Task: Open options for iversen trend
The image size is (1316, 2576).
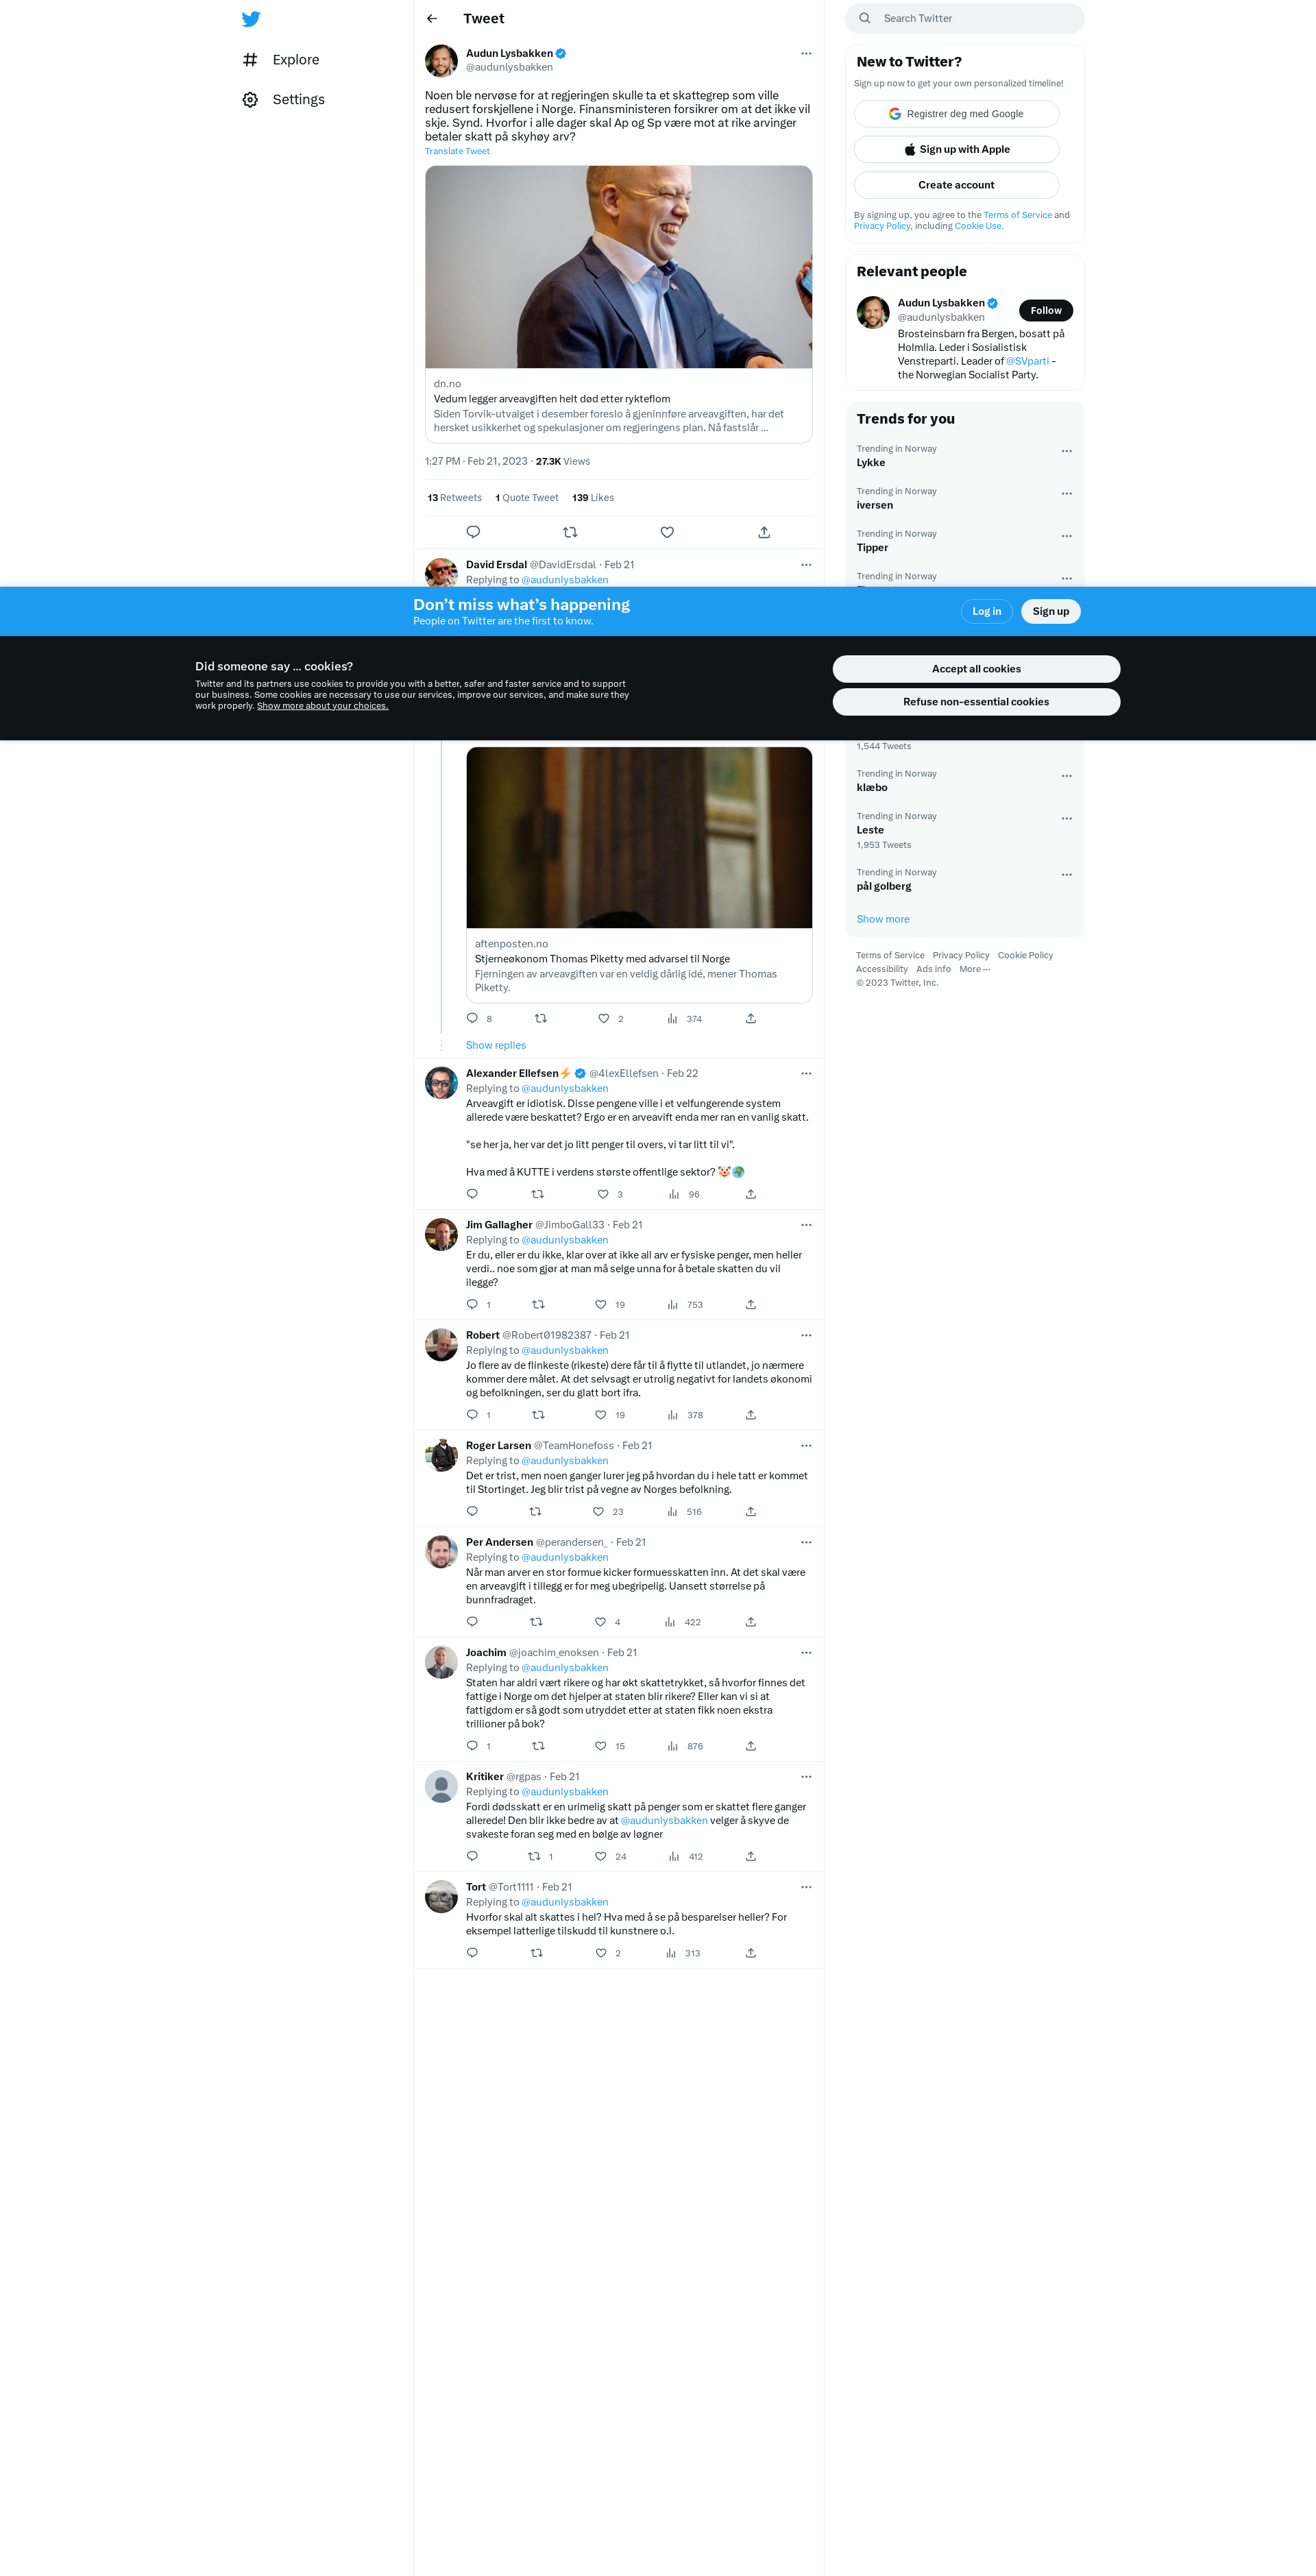Action: (x=1066, y=494)
